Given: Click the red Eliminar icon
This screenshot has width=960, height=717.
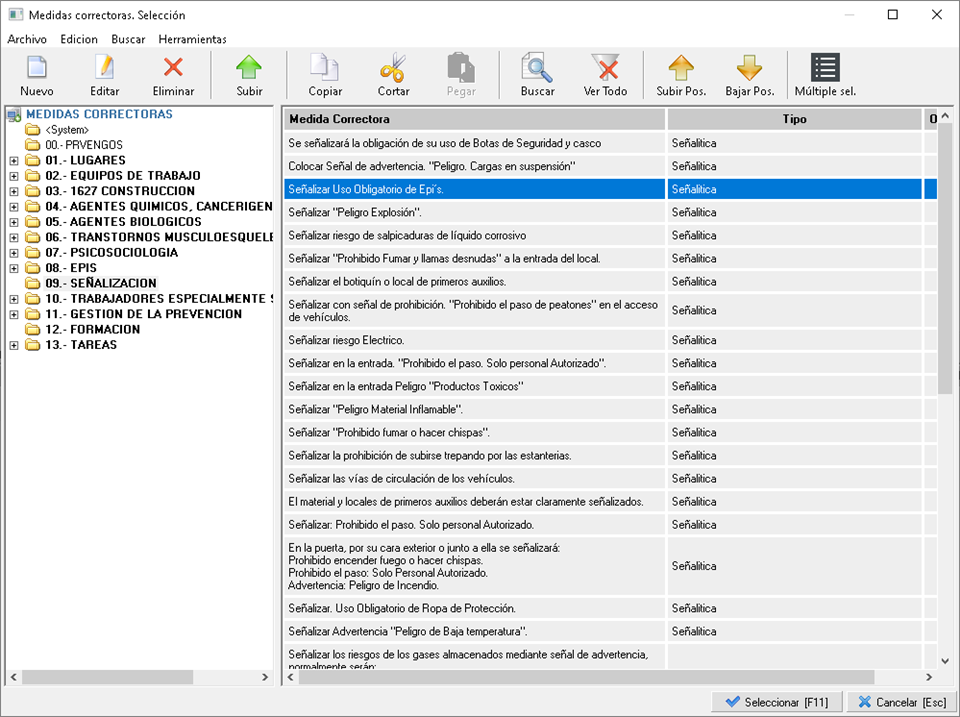Looking at the screenshot, I should coord(173,69).
